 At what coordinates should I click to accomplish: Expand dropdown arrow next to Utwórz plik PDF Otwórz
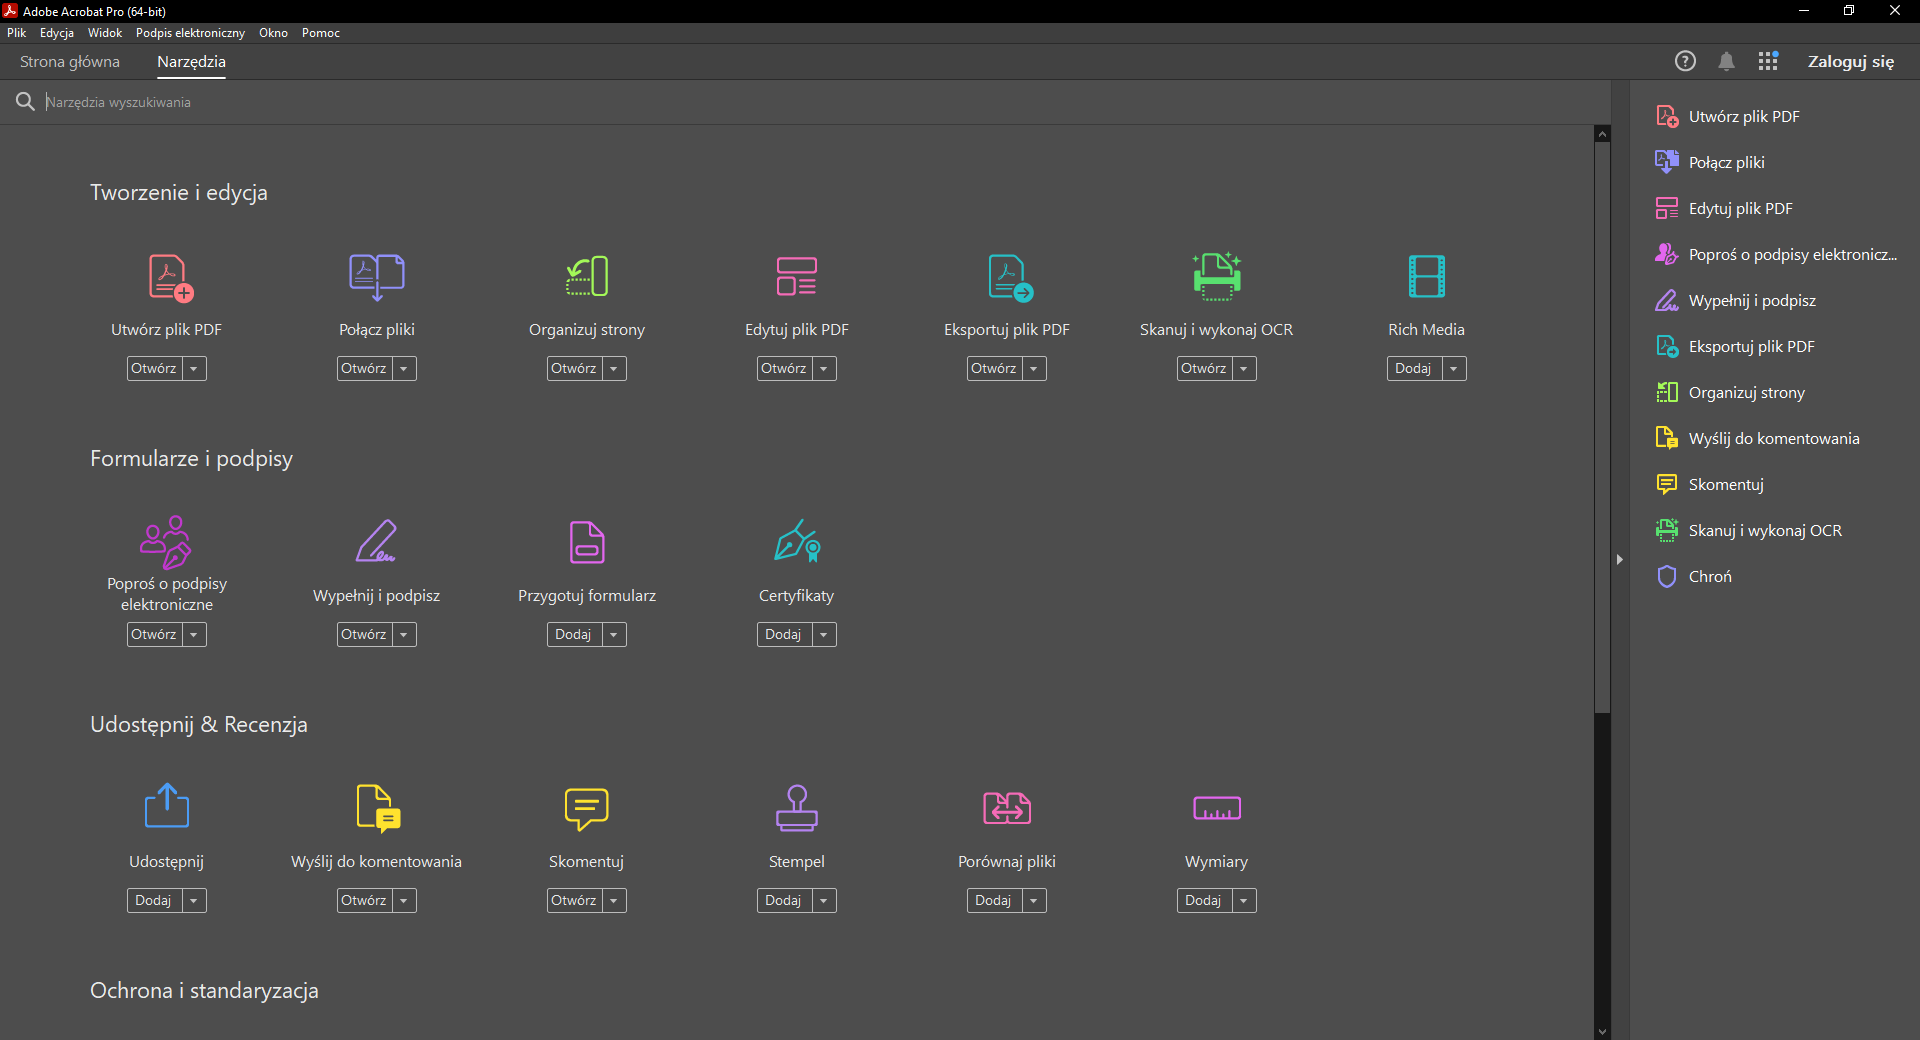point(194,369)
